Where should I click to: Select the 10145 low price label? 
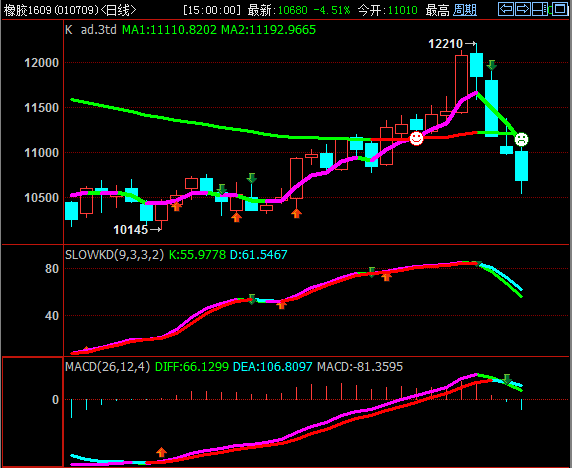(x=131, y=229)
